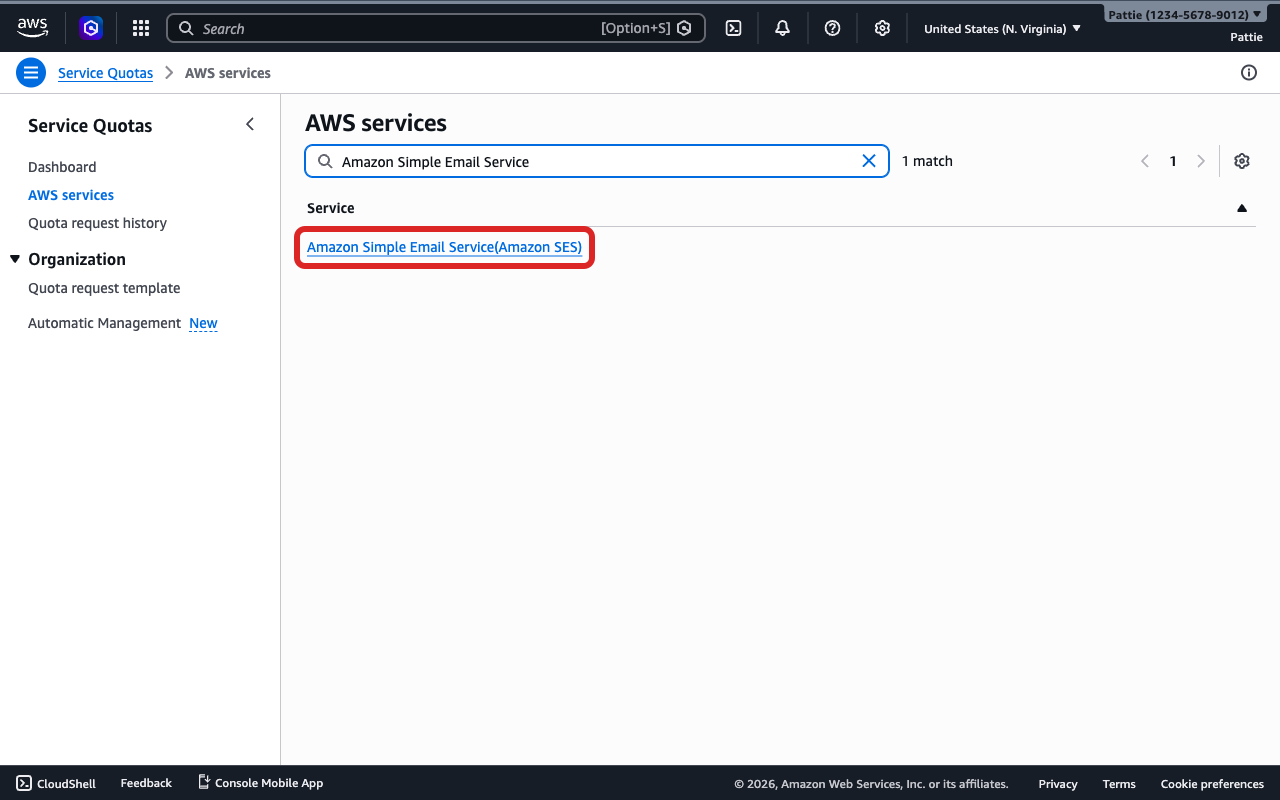Open Quota request template
This screenshot has width=1280, height=800.
pyautogui.click(x=104, y=288)
